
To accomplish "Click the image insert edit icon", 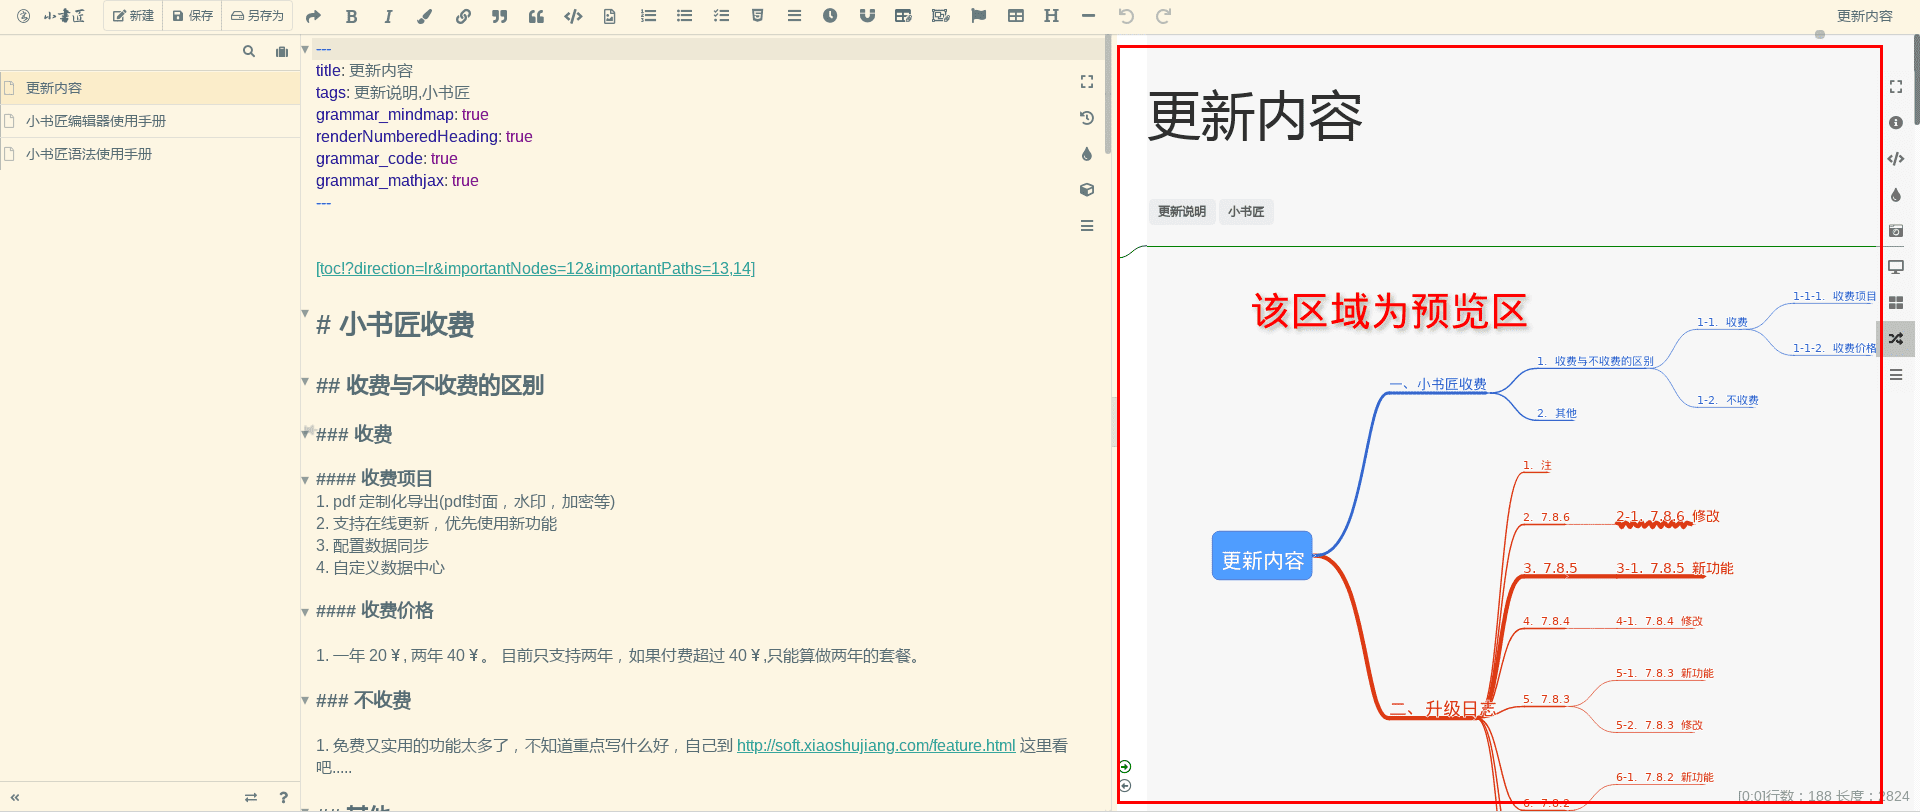I will click(940, 16).
